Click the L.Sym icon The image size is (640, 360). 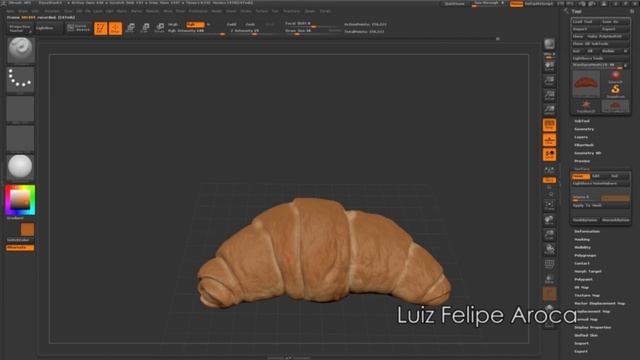coord(549,170)
